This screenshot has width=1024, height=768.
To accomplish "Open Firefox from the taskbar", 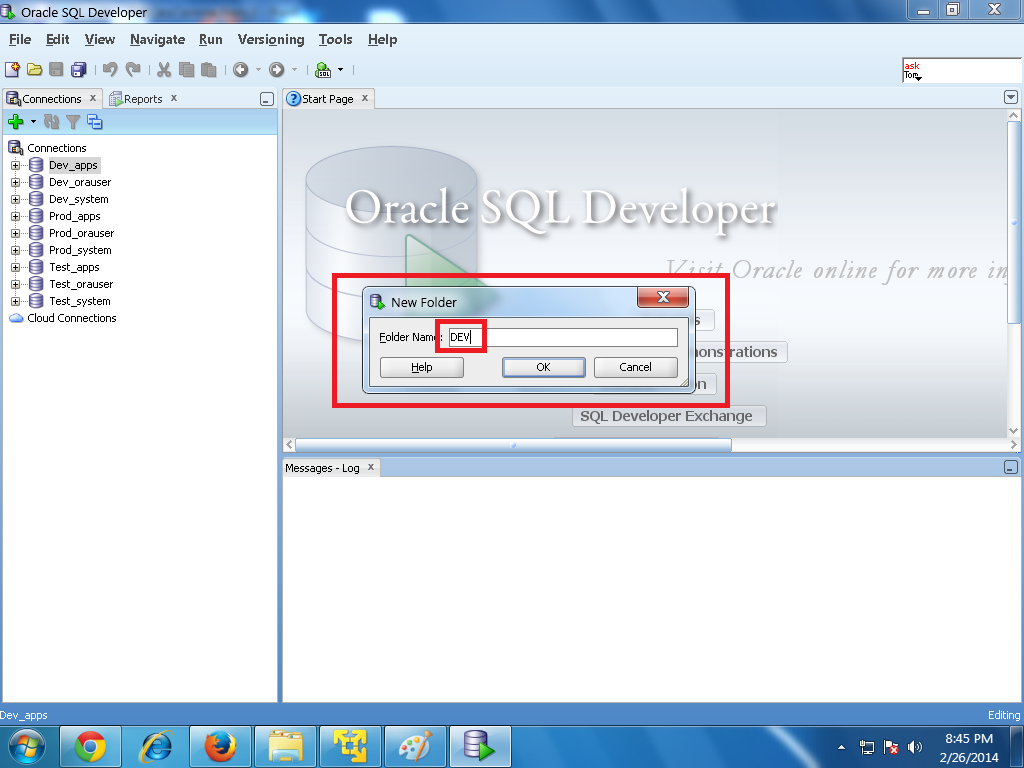I will point(220,746).
